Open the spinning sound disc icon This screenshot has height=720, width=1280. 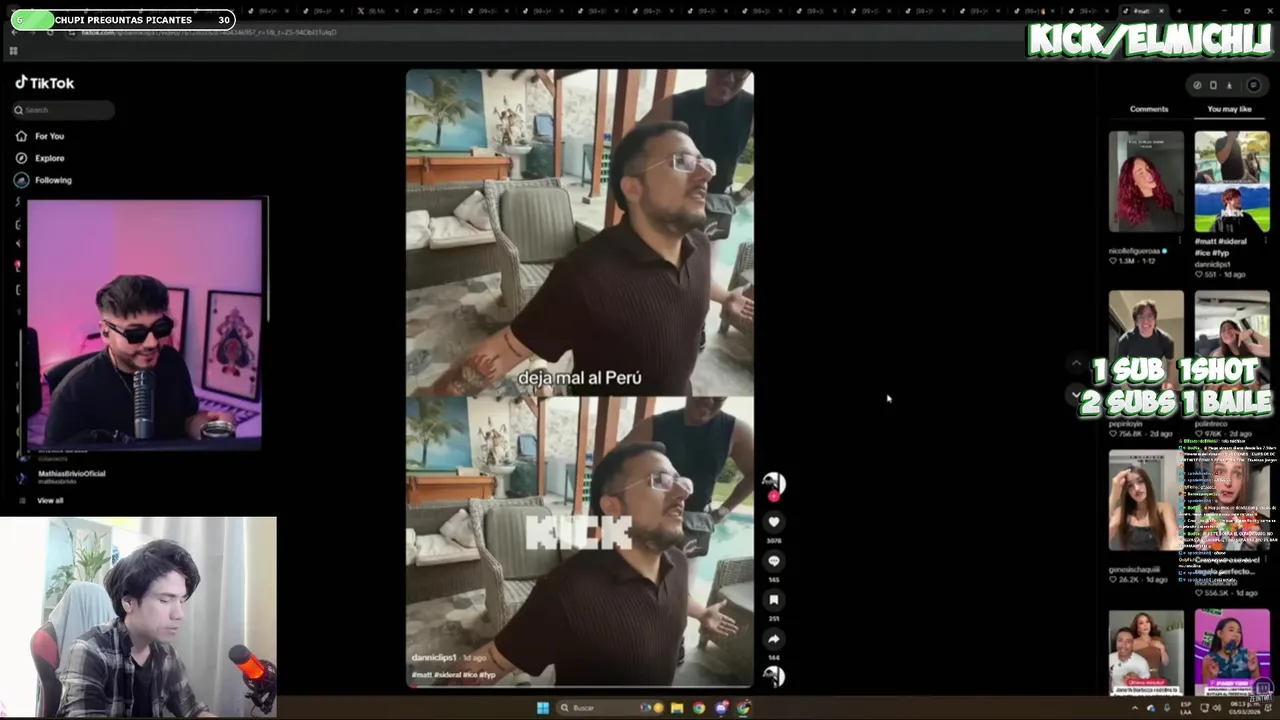click(x=773, y=676)
